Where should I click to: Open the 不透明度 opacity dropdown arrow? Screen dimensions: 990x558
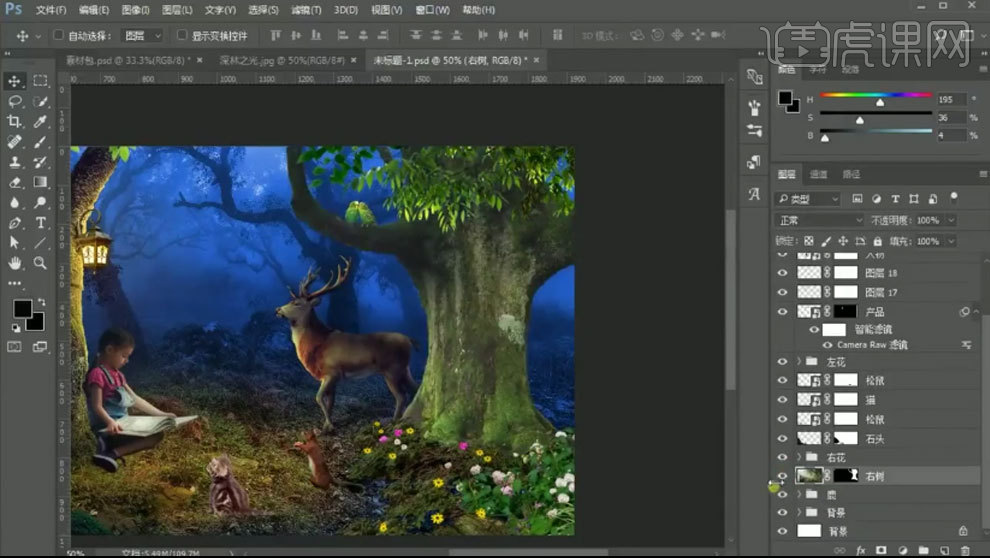(x=951, y=220)
